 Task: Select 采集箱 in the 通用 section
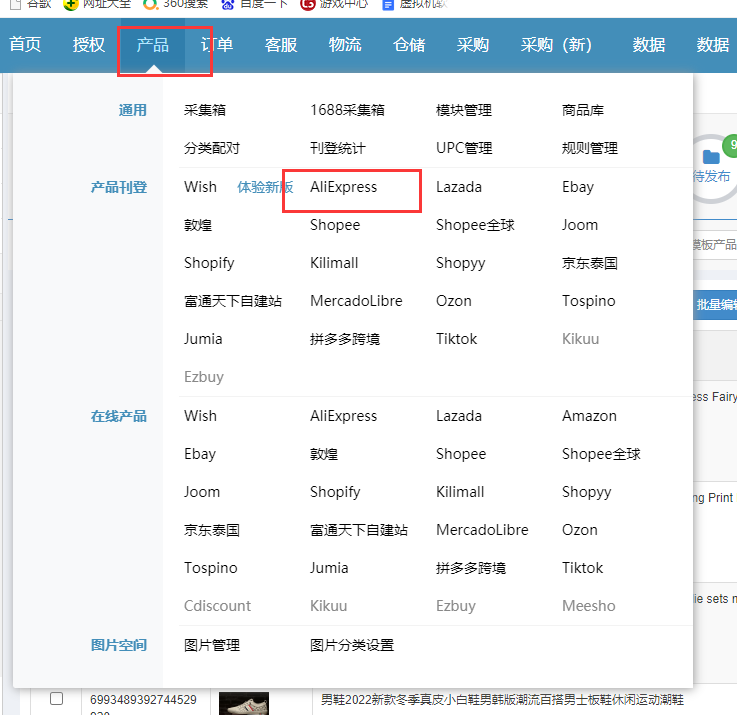[205, 110]
